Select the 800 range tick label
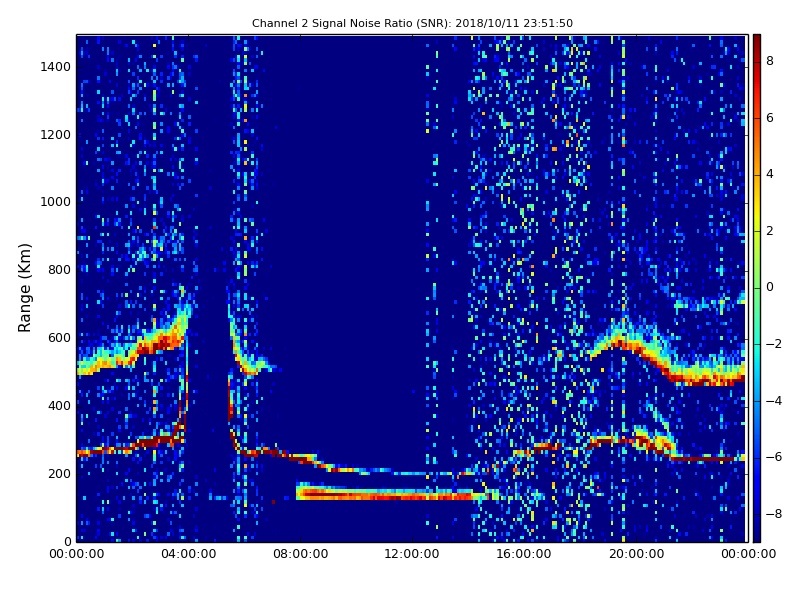Image resolution: width=800 pixels, height=600 pixels. tap(59, 270)
